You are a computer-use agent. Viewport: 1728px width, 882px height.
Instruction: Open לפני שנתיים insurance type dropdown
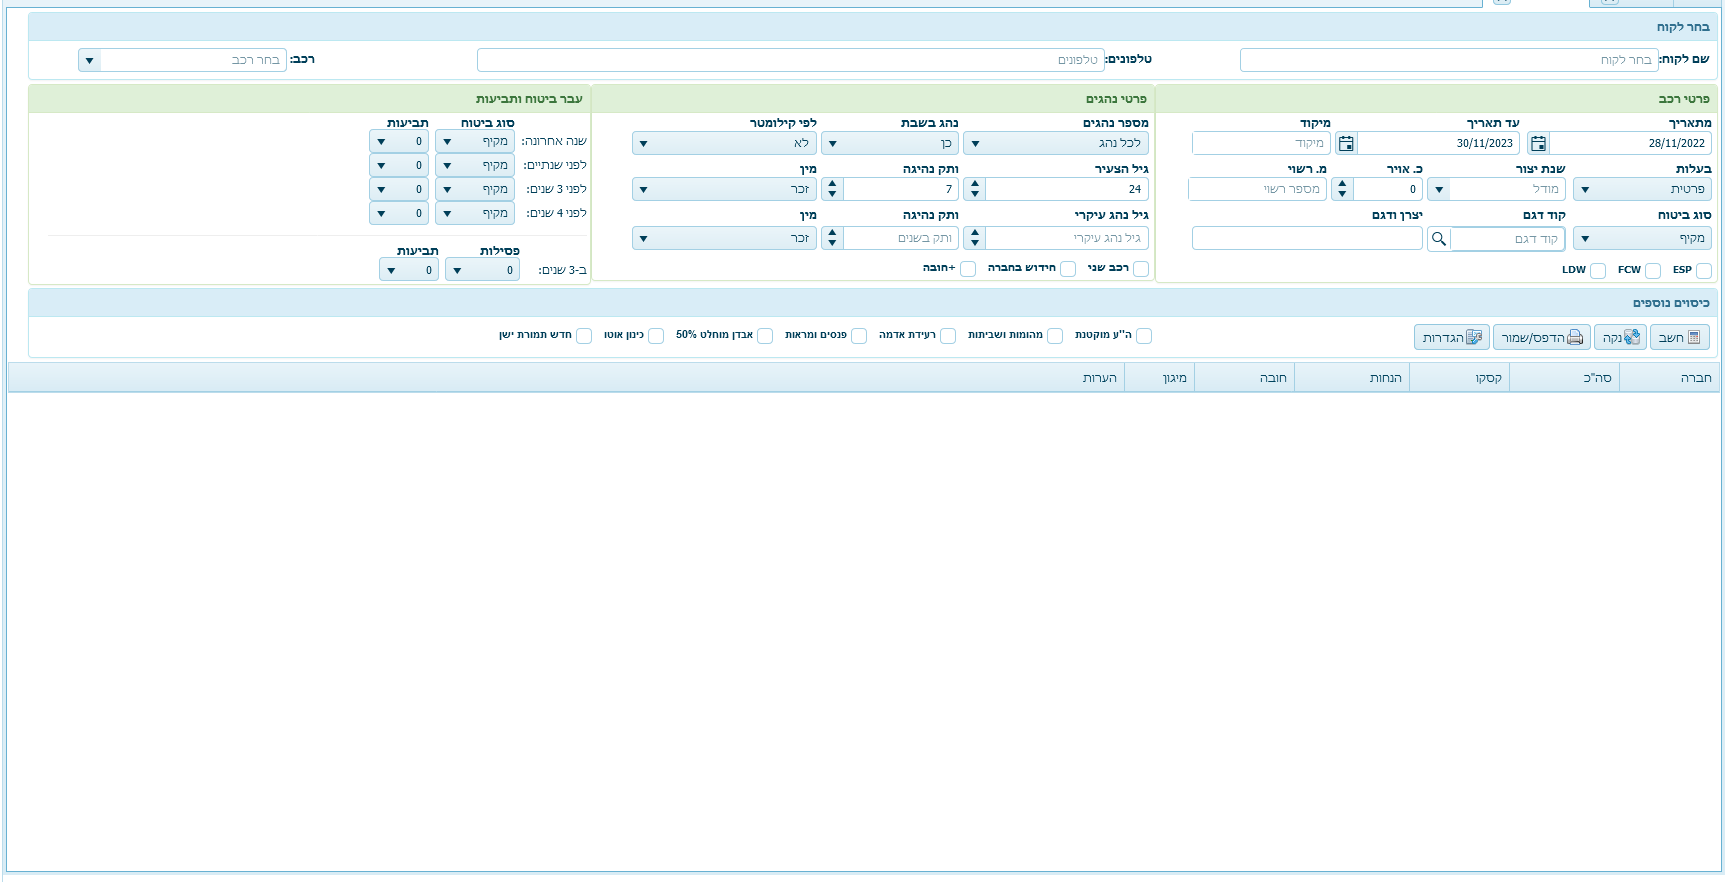[x=475, y=165]
